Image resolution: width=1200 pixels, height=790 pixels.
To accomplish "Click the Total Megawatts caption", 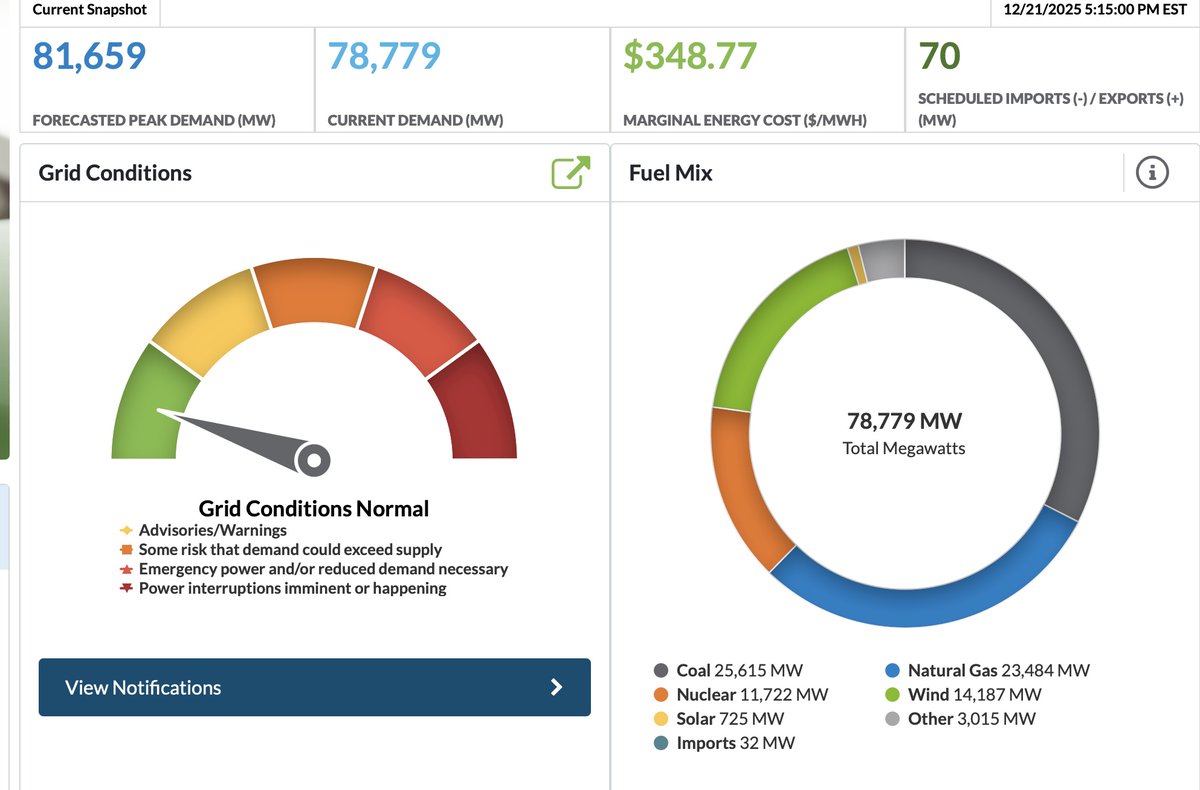I will 905,448.
